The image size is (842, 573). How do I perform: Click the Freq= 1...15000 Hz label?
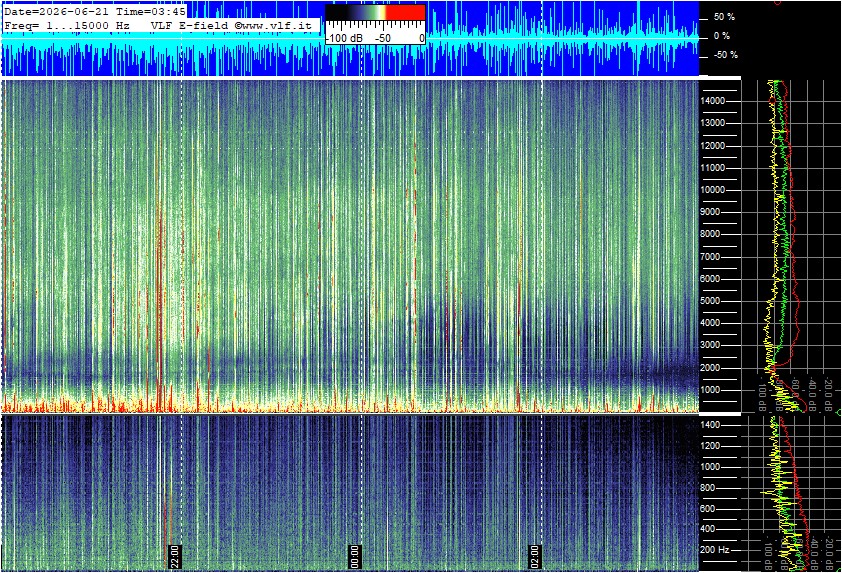click(x=67, y=25)
